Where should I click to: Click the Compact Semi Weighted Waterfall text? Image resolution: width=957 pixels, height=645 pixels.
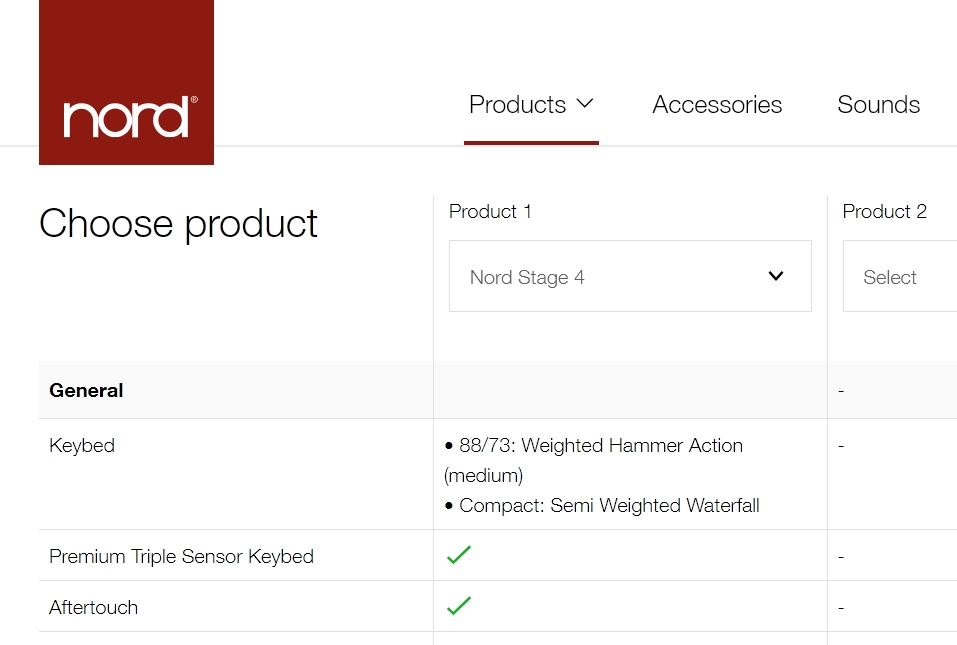point(609,506)
